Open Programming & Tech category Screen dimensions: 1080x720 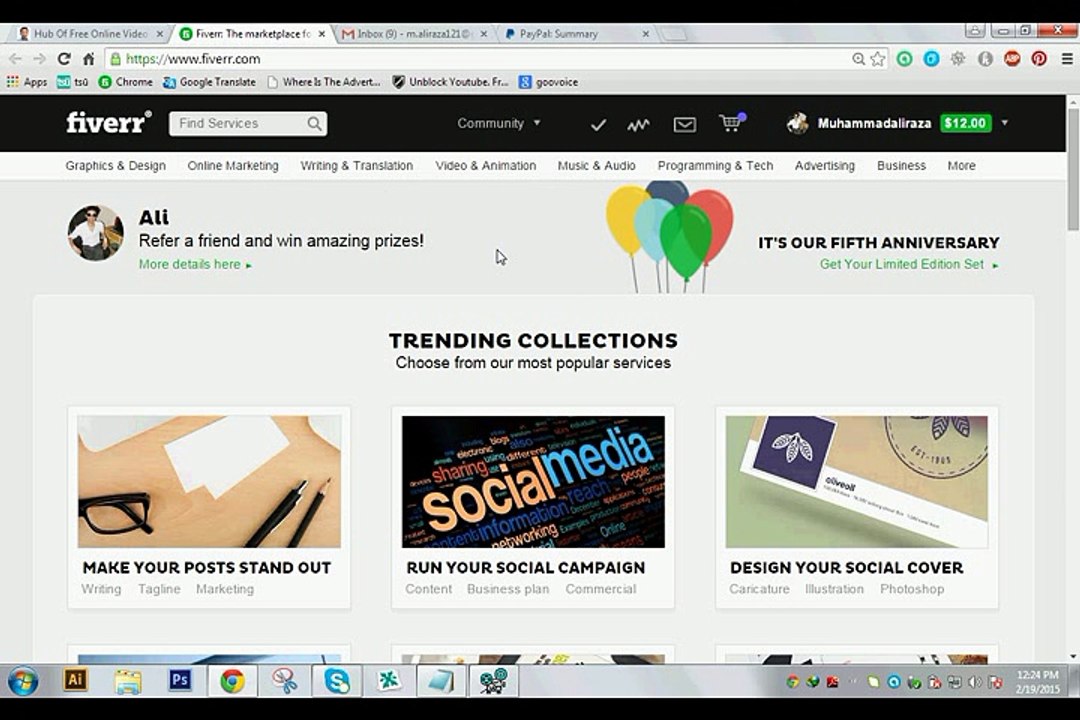pyautogui.click(x=715, y=166)
